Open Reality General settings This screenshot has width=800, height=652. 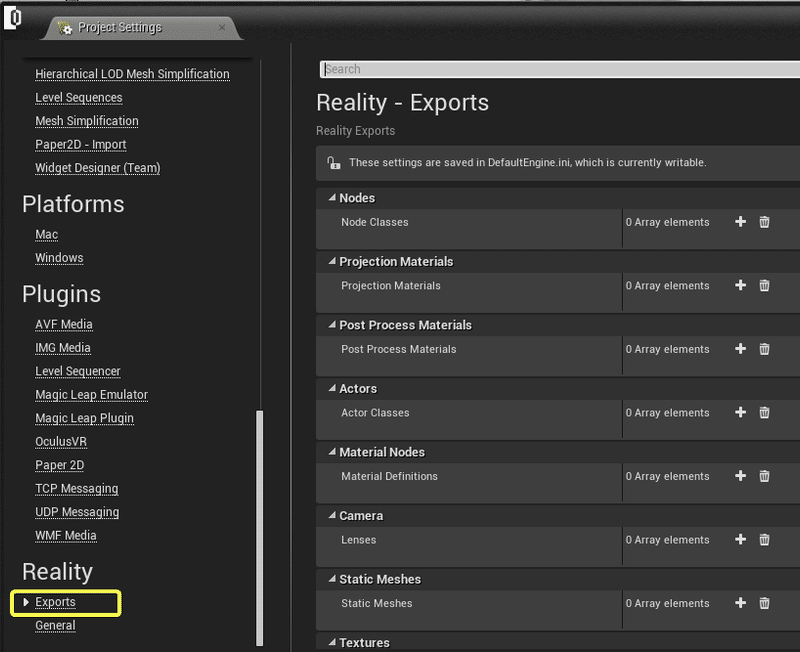pos(55,626)
